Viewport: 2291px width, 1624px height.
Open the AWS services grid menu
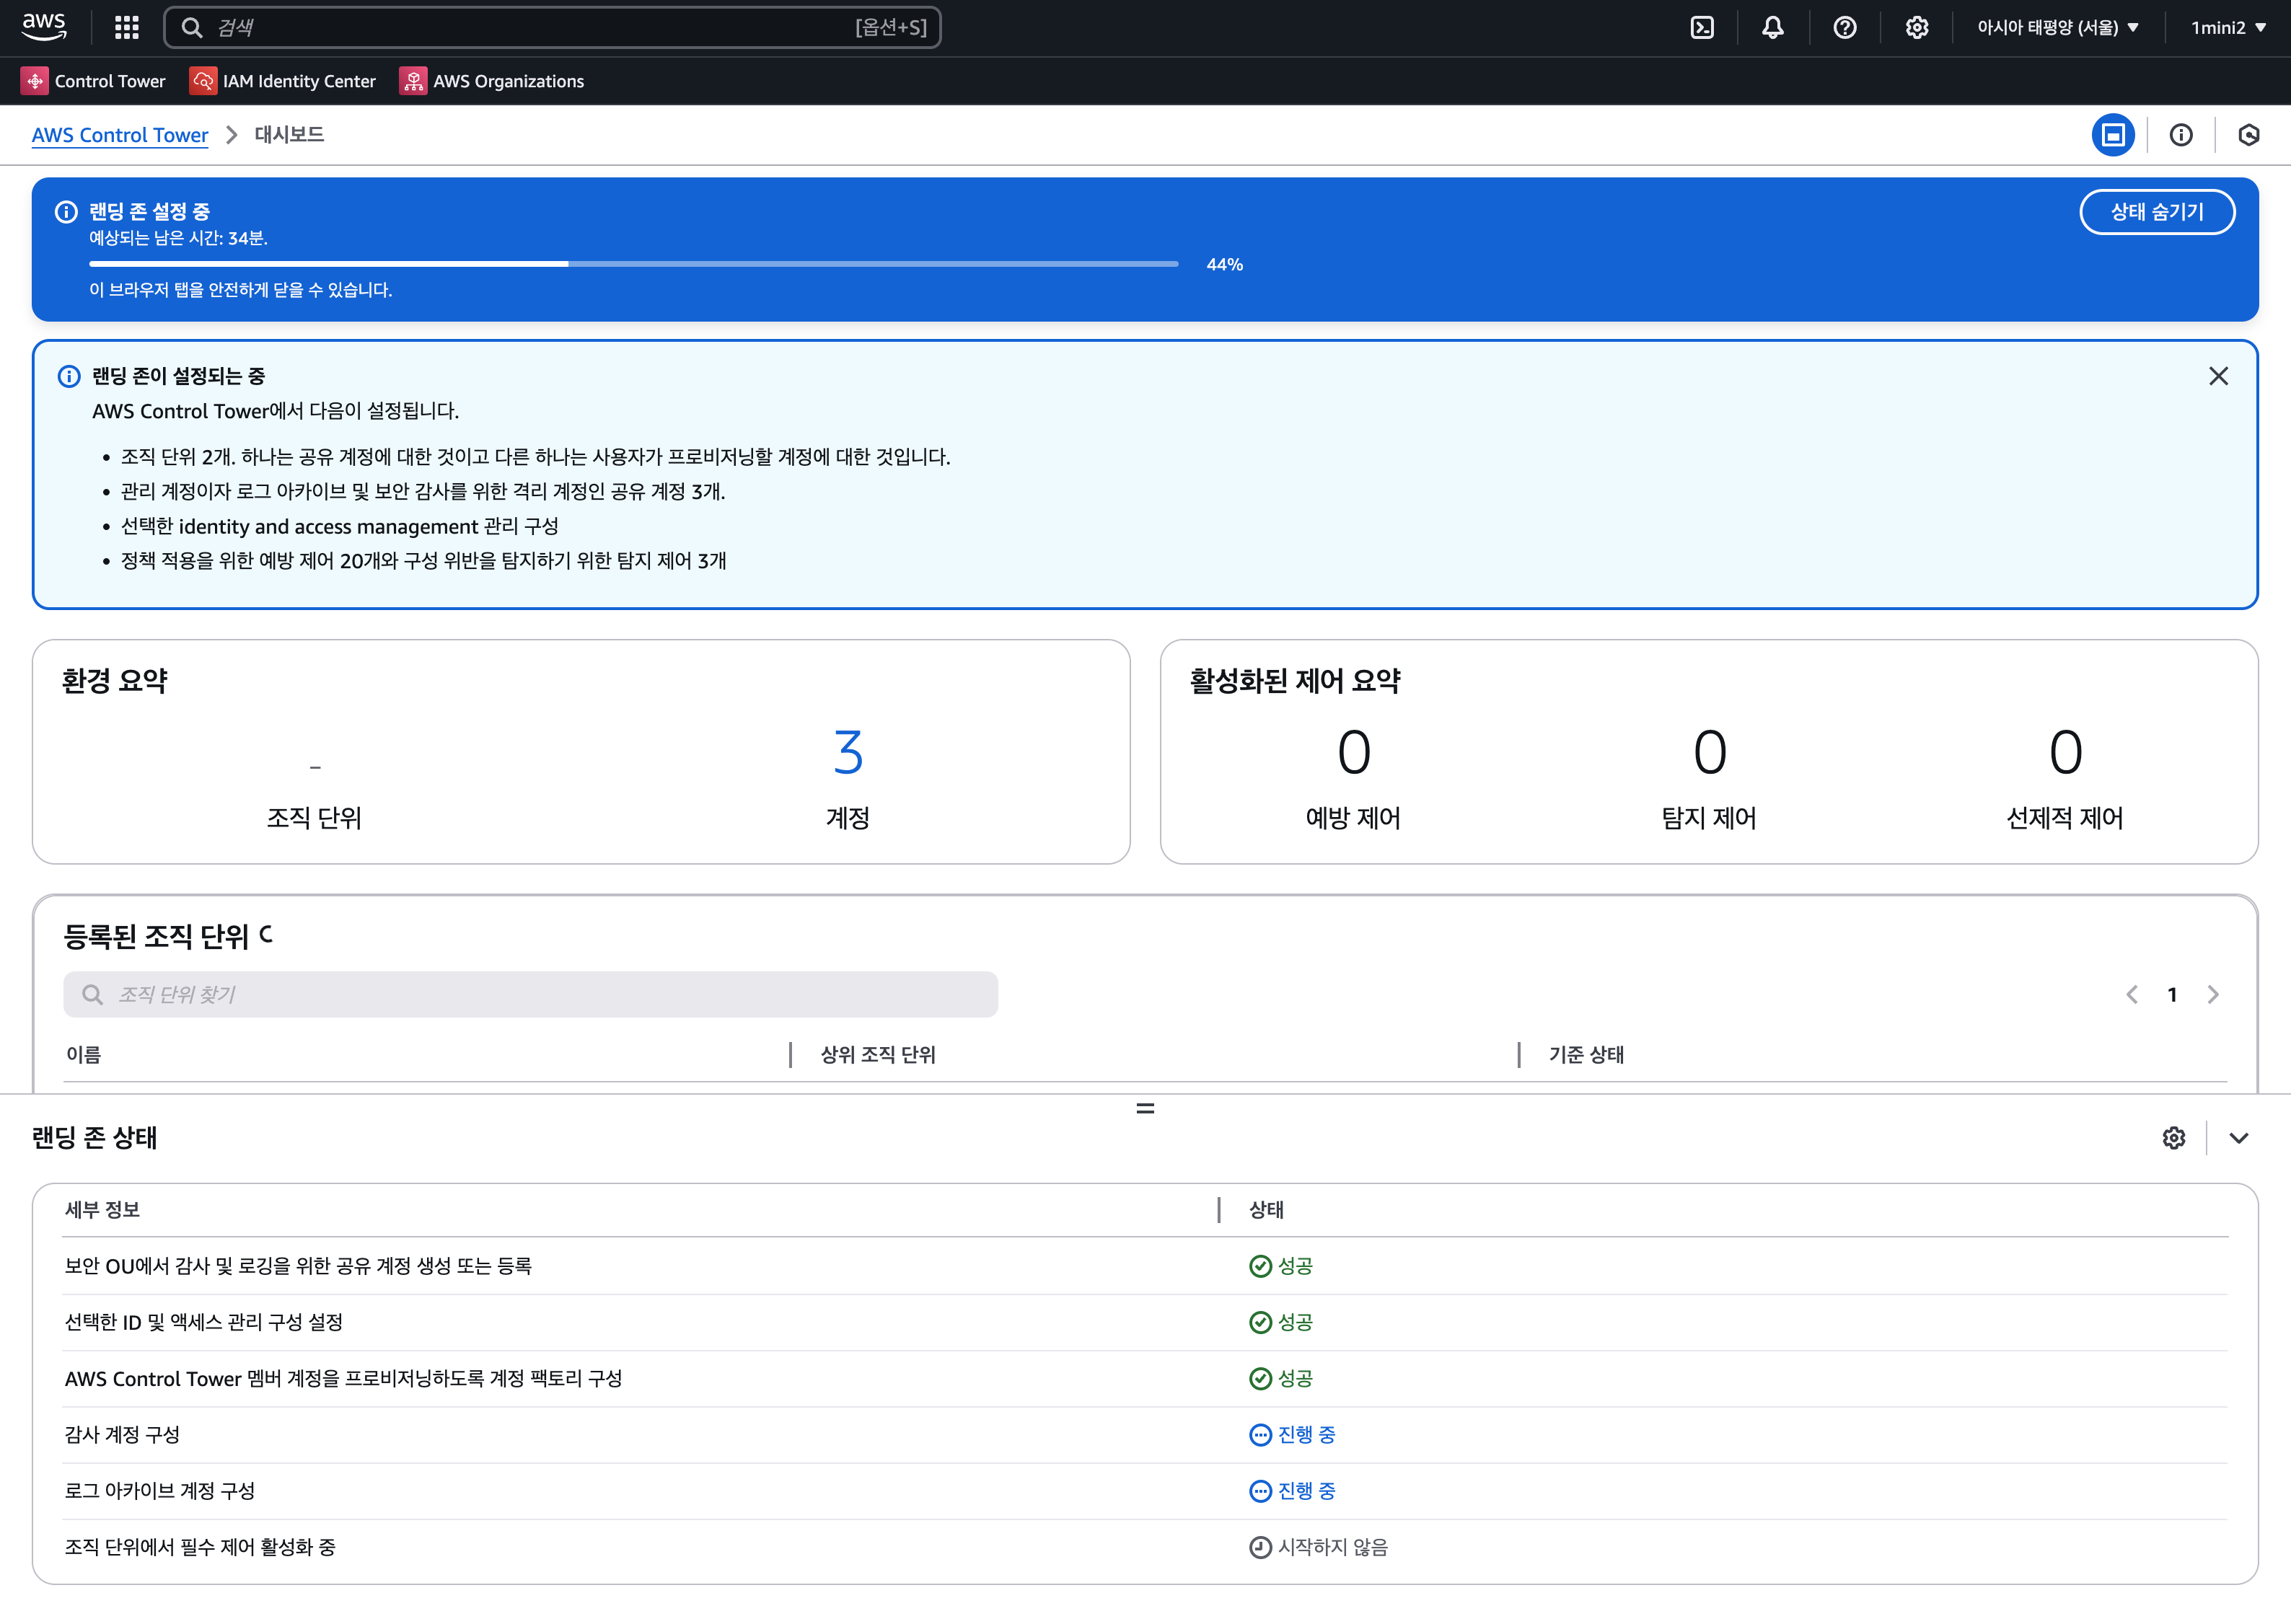(126, 27)
